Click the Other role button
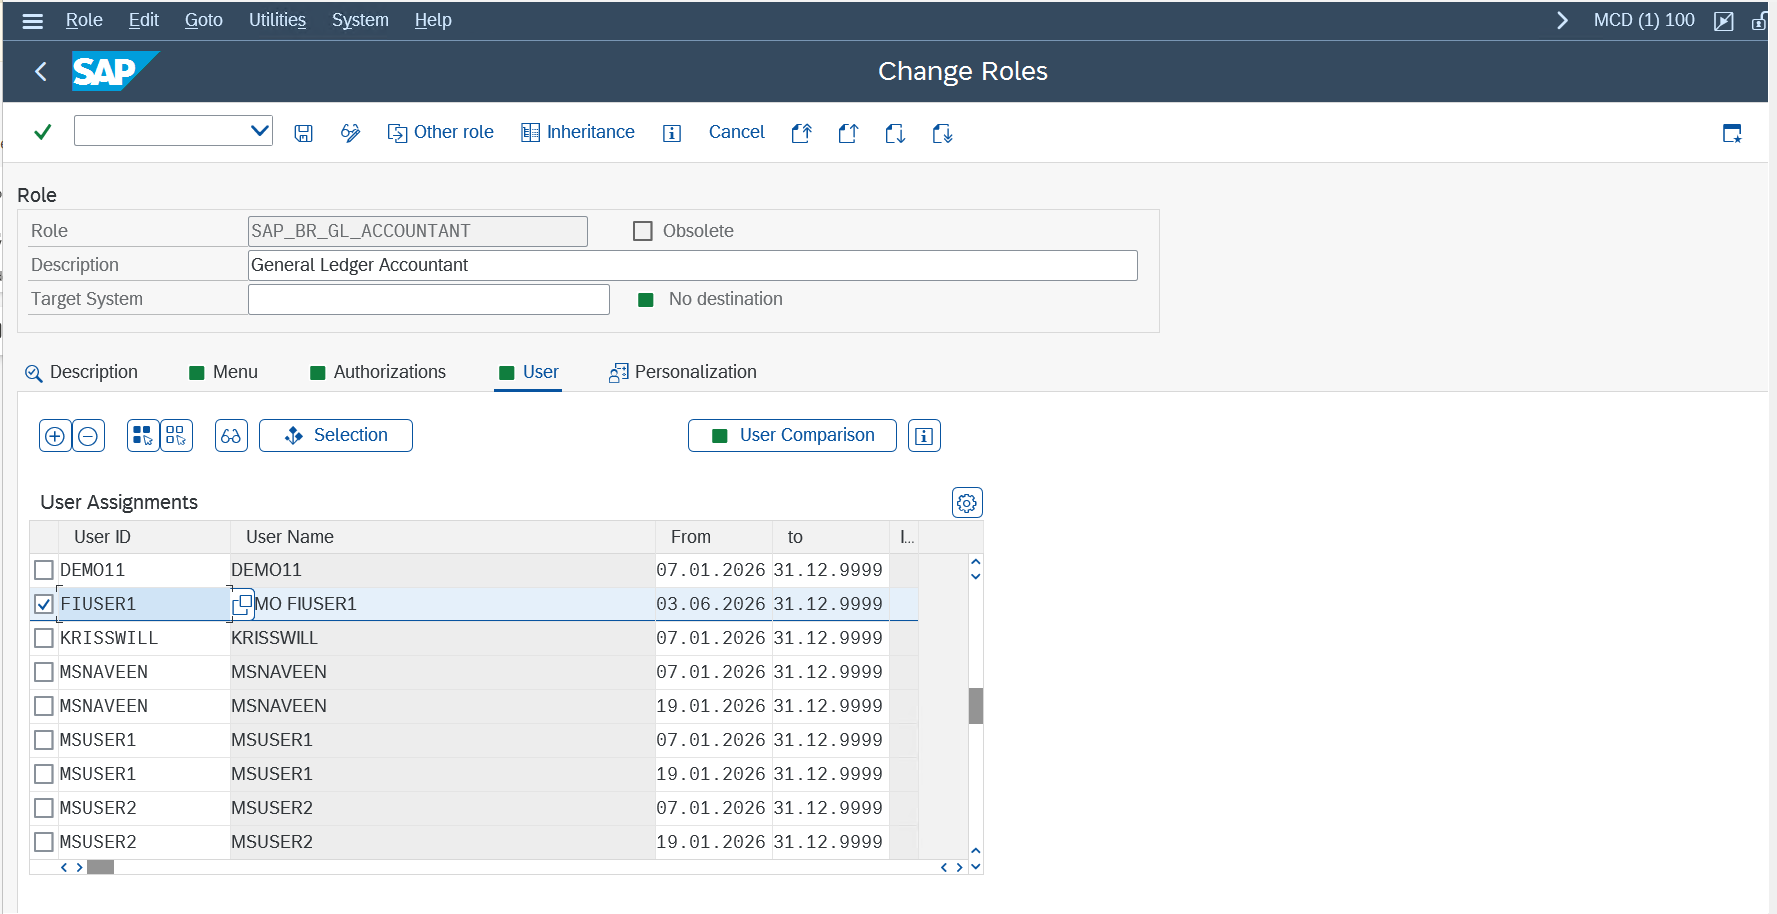The width and height of the screenshot is (1777, 914). pos(440,133)
